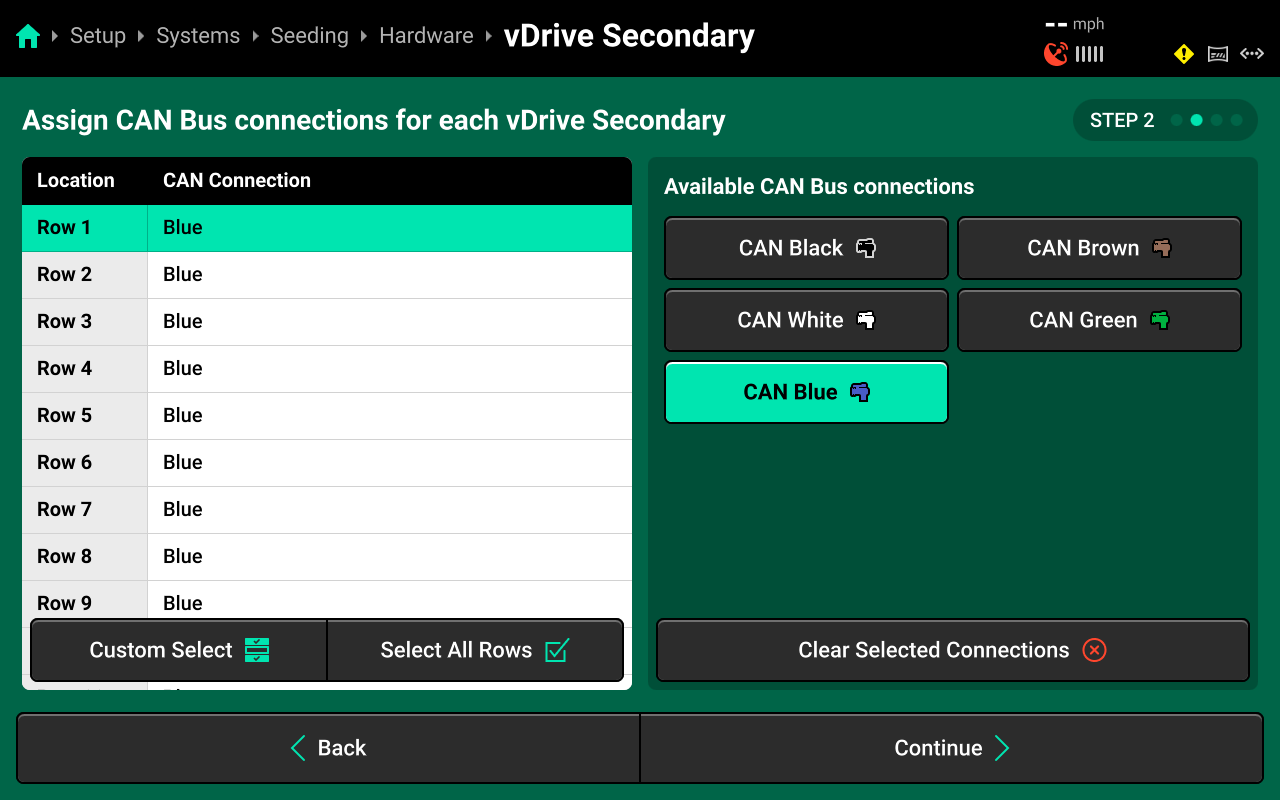Assign the CAN Green connection

[1099, 320]
